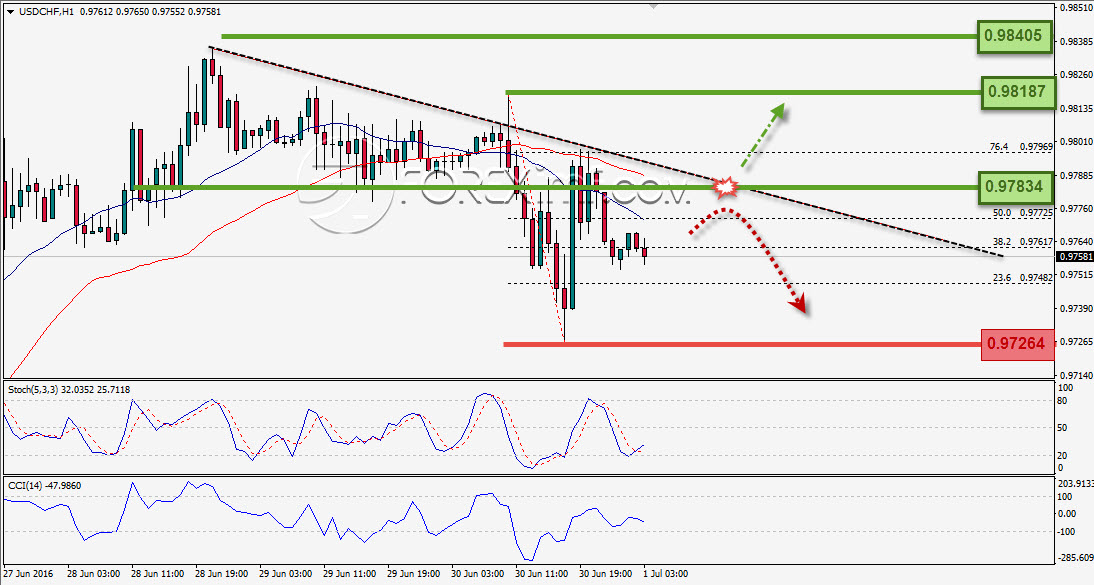
Task: Click Stochastic scale value 20
Action: 1063,455
